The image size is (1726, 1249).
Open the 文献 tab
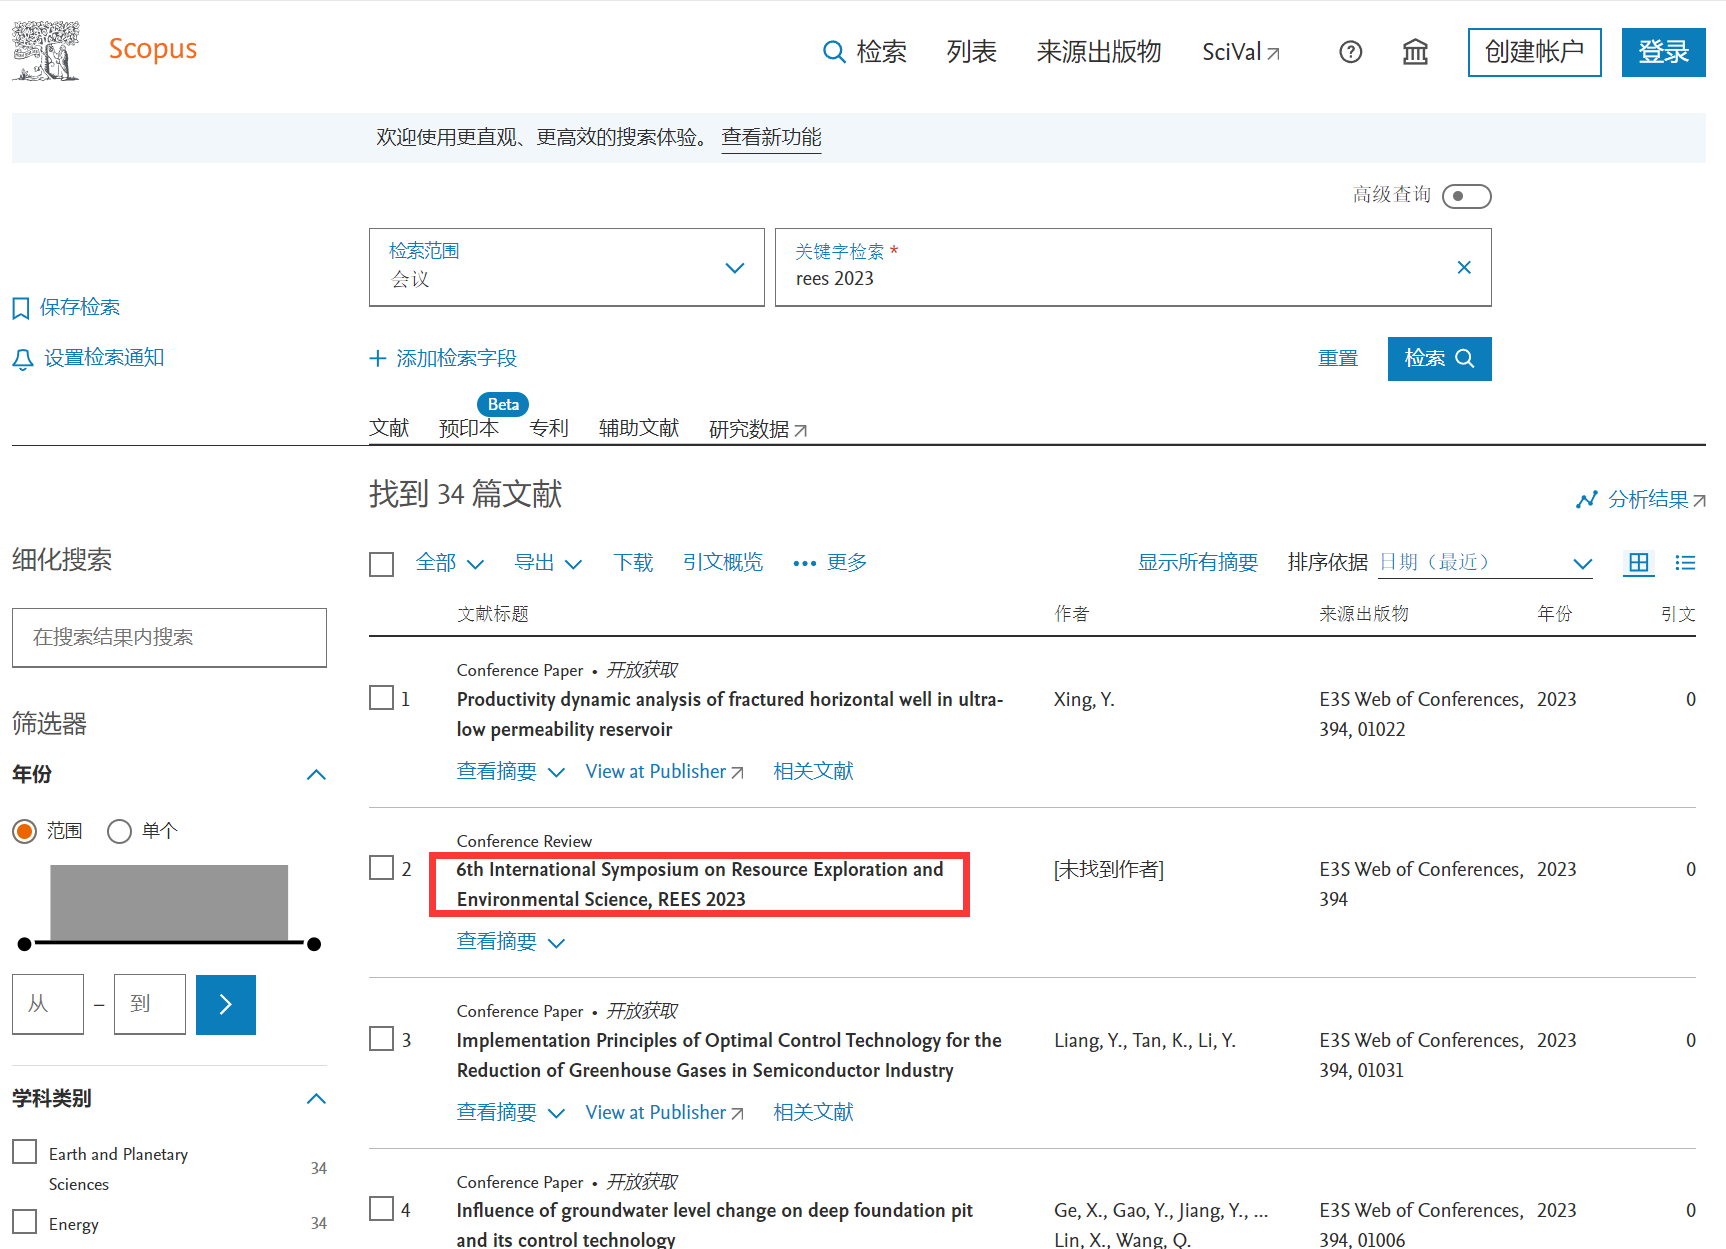389,428
